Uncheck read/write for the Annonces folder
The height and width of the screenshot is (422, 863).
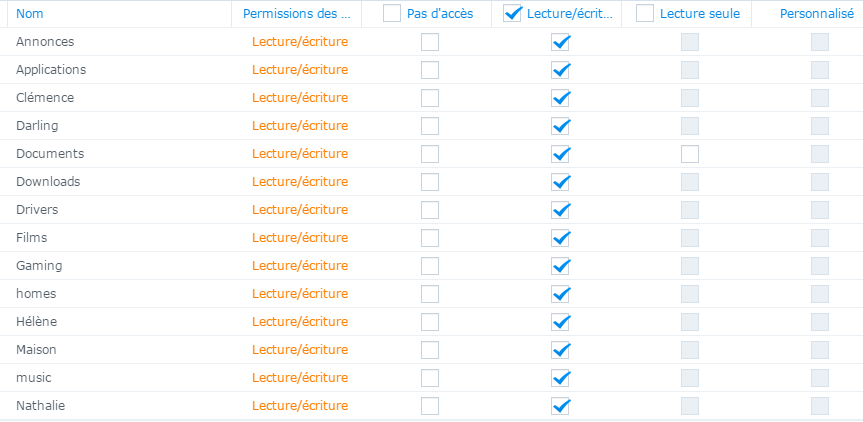pos(560,42)
